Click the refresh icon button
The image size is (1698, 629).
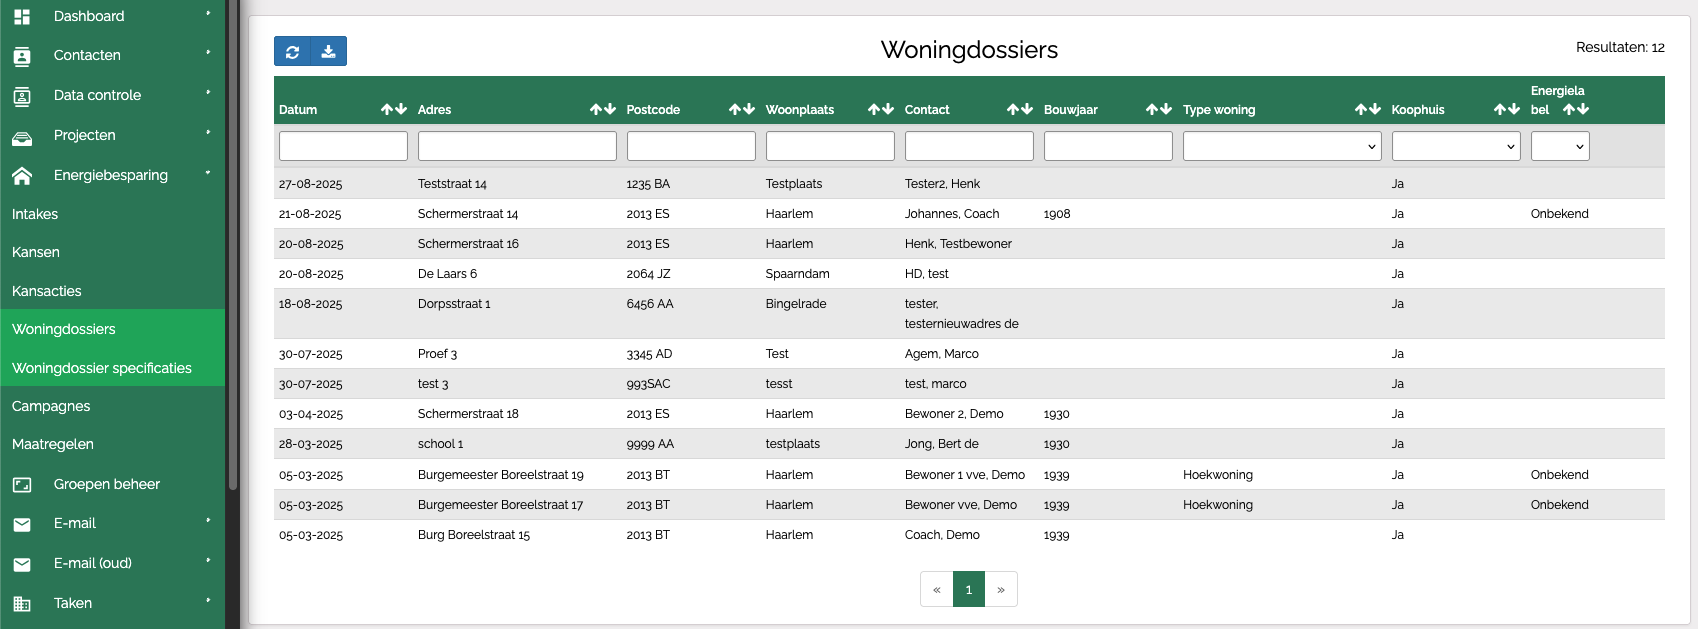pyautogui.click(x=292, y=51)
